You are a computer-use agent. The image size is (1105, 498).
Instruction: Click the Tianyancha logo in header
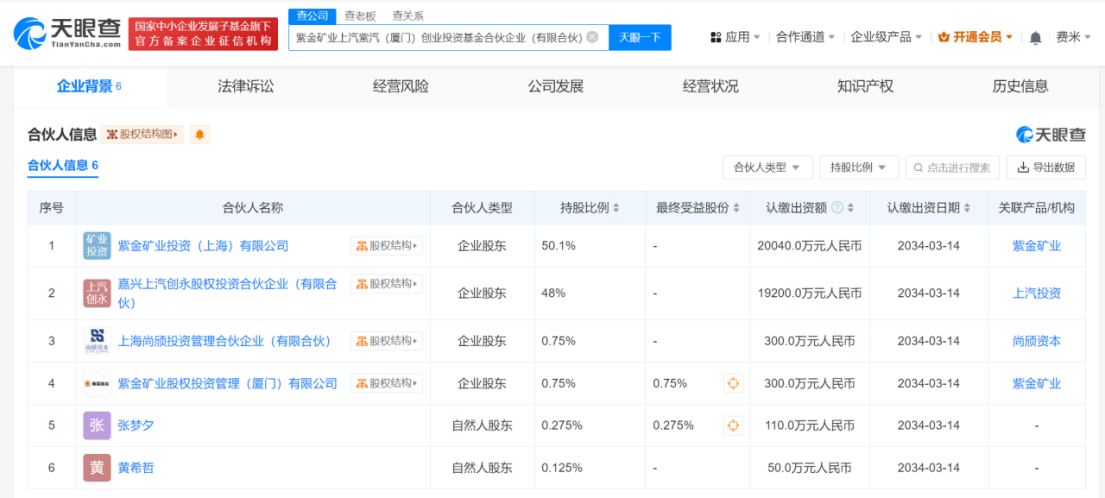click(68, 33)
